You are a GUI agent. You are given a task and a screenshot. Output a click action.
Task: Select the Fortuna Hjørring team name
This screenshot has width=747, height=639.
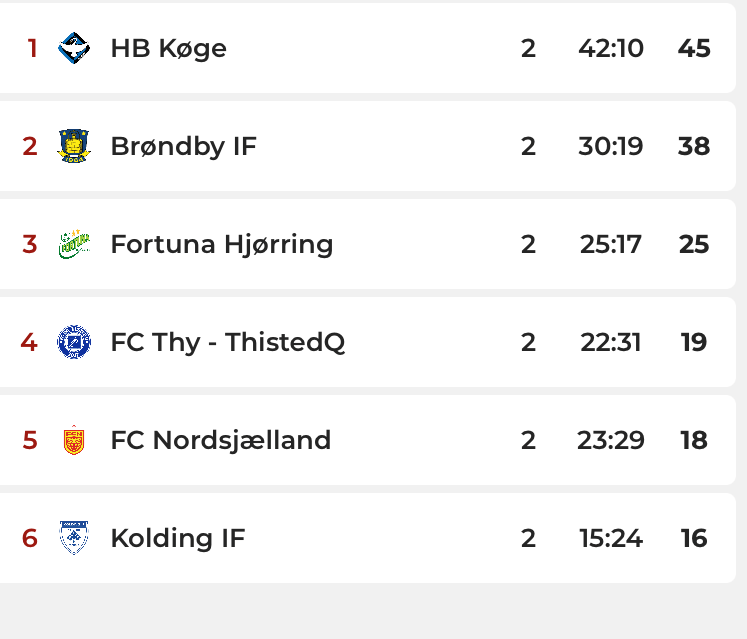point(221,244)
